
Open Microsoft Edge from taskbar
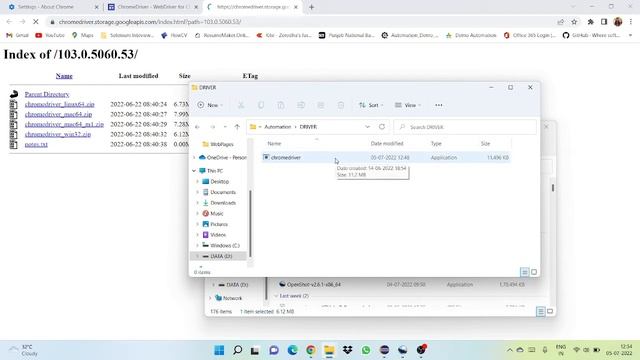point(292,350)
